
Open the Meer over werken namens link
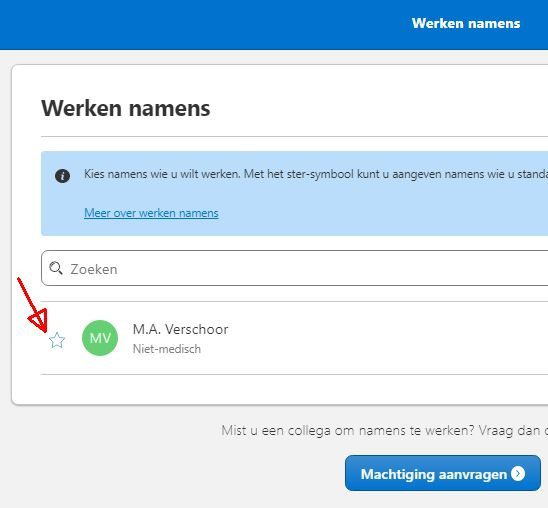151,213
